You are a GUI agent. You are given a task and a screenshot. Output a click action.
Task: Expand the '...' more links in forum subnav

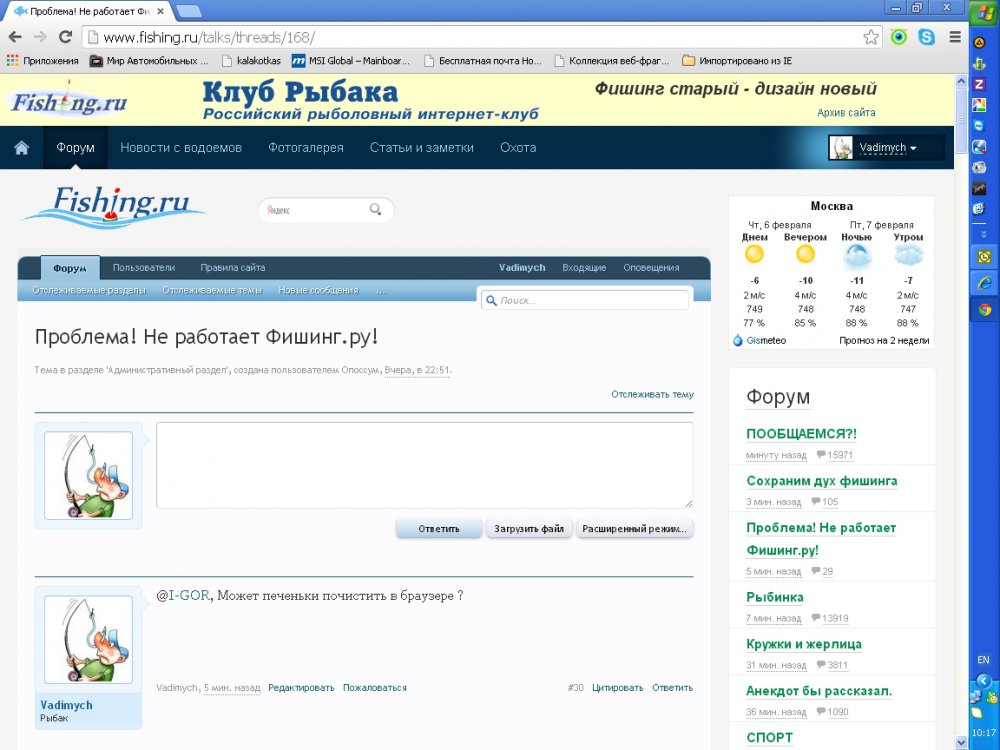coord(380,291)
